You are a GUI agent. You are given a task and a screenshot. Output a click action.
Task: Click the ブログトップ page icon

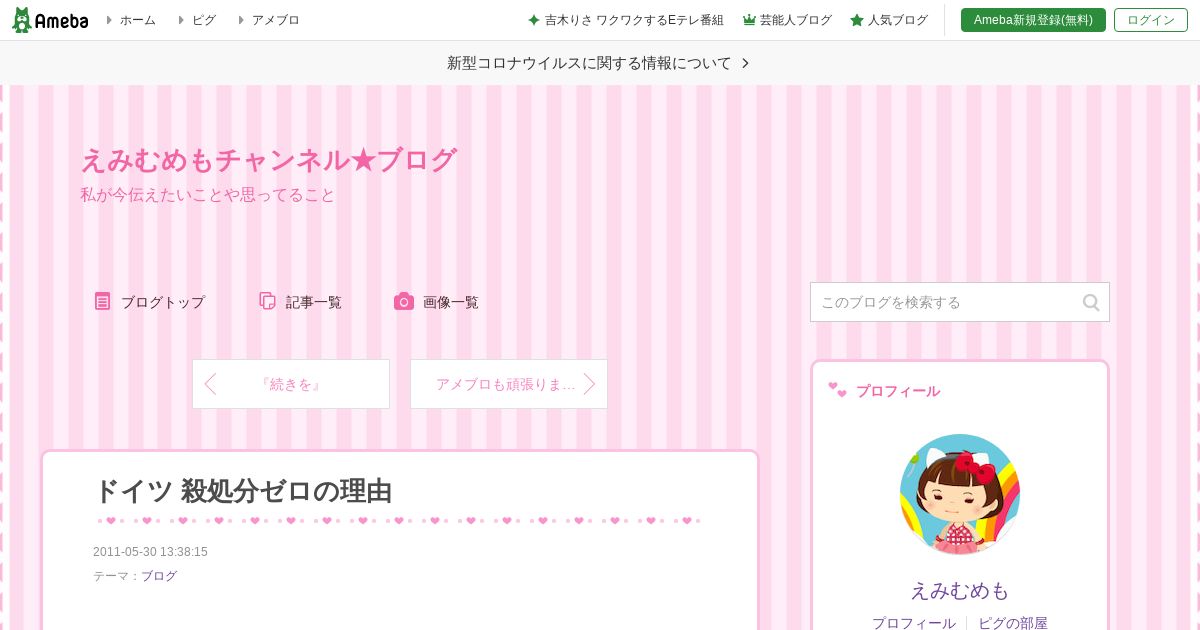(x=102, y=301)
